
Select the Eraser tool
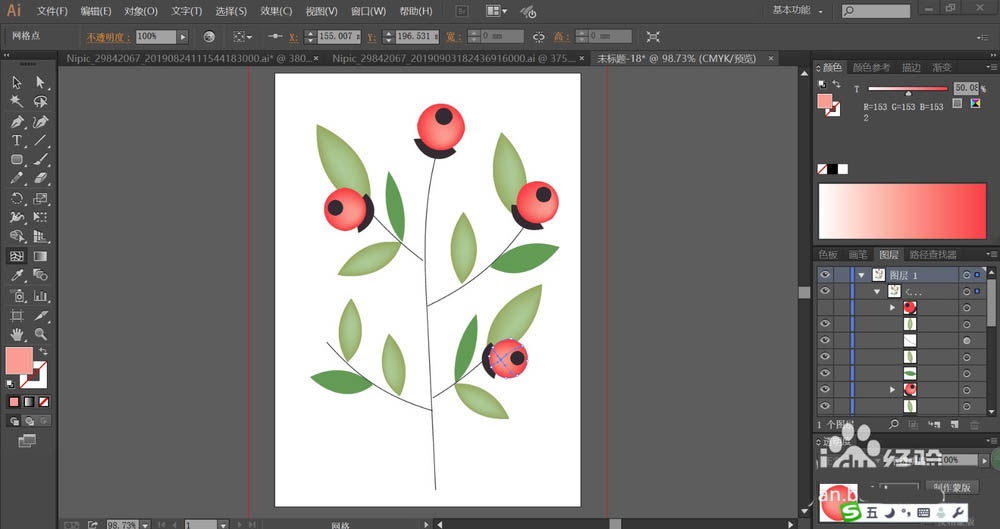click(x=41, y=179)
